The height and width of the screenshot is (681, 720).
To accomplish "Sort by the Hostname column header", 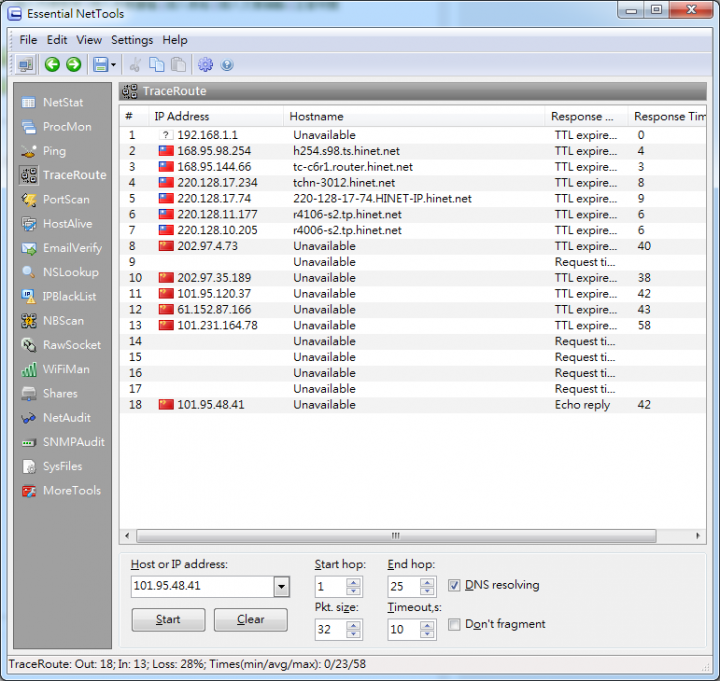I will (x=414, y=117).
